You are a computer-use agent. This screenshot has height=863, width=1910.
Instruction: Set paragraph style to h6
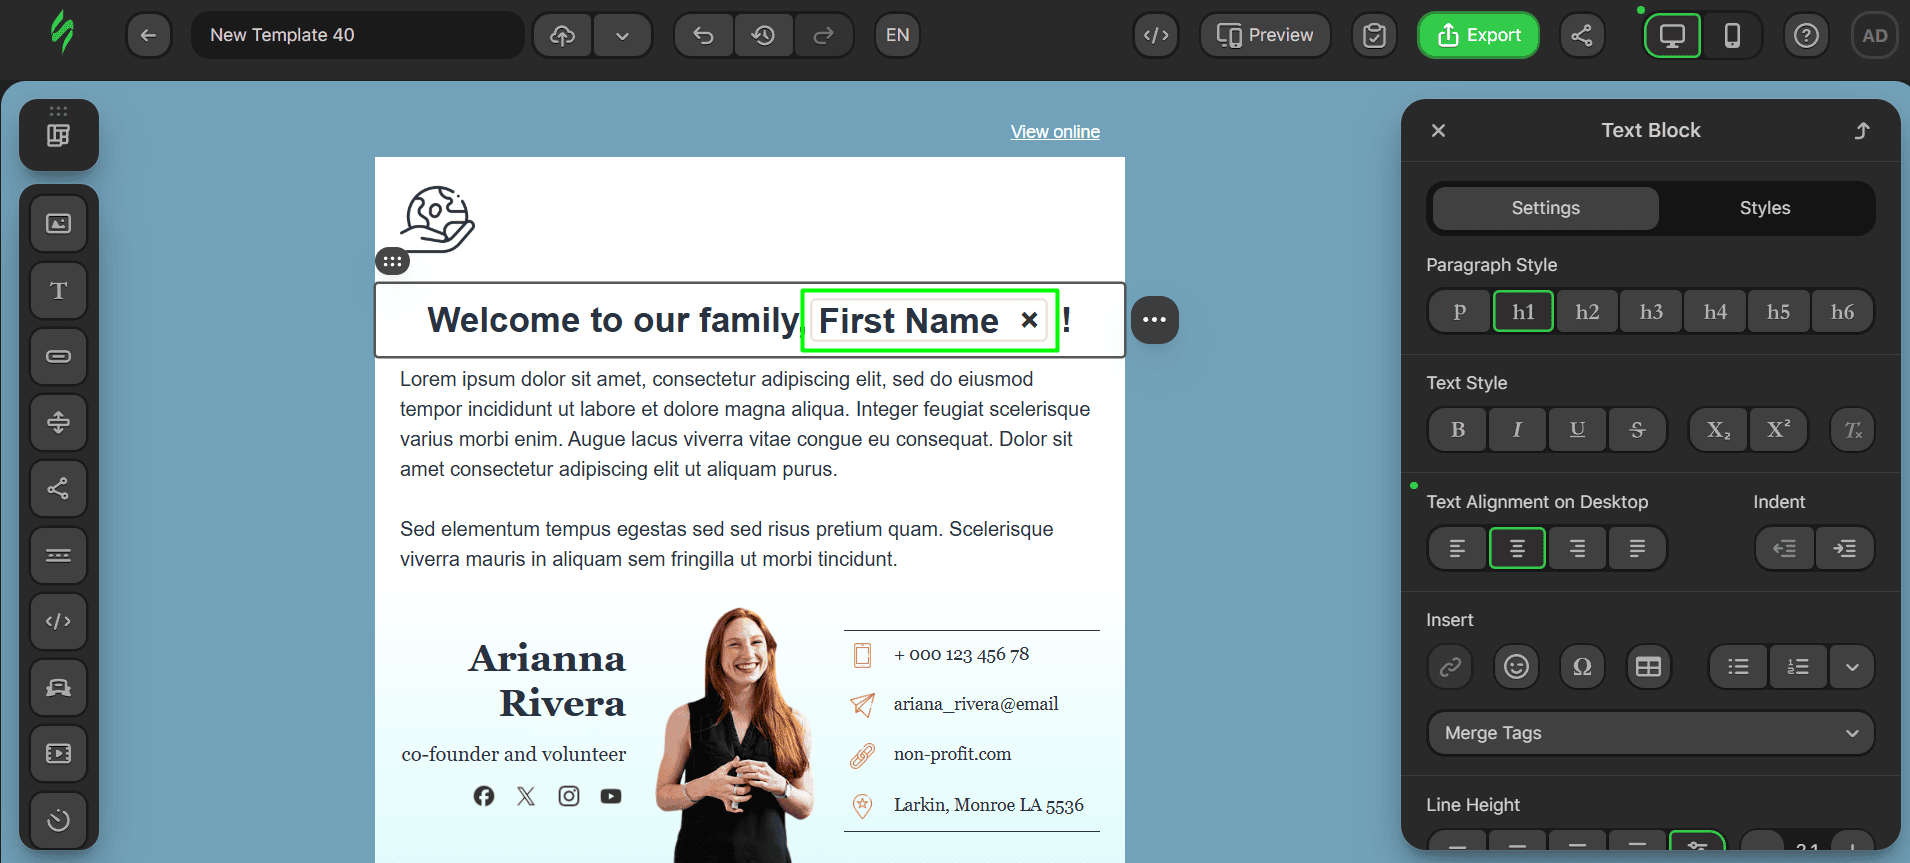[x=1842, y=312]
